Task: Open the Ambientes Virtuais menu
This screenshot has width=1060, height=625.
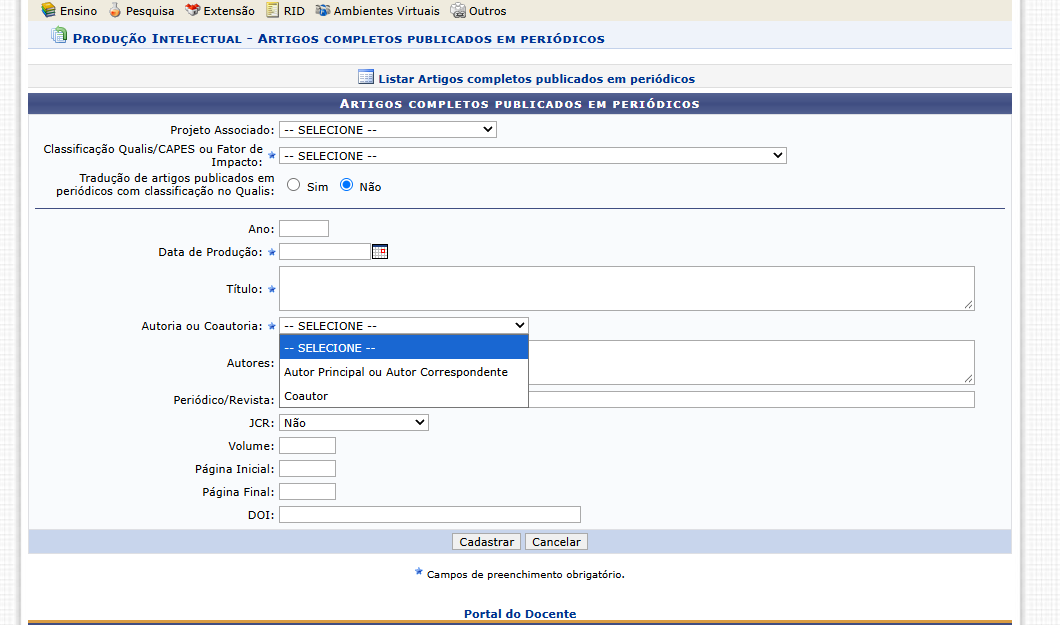Action: (387, 11)
